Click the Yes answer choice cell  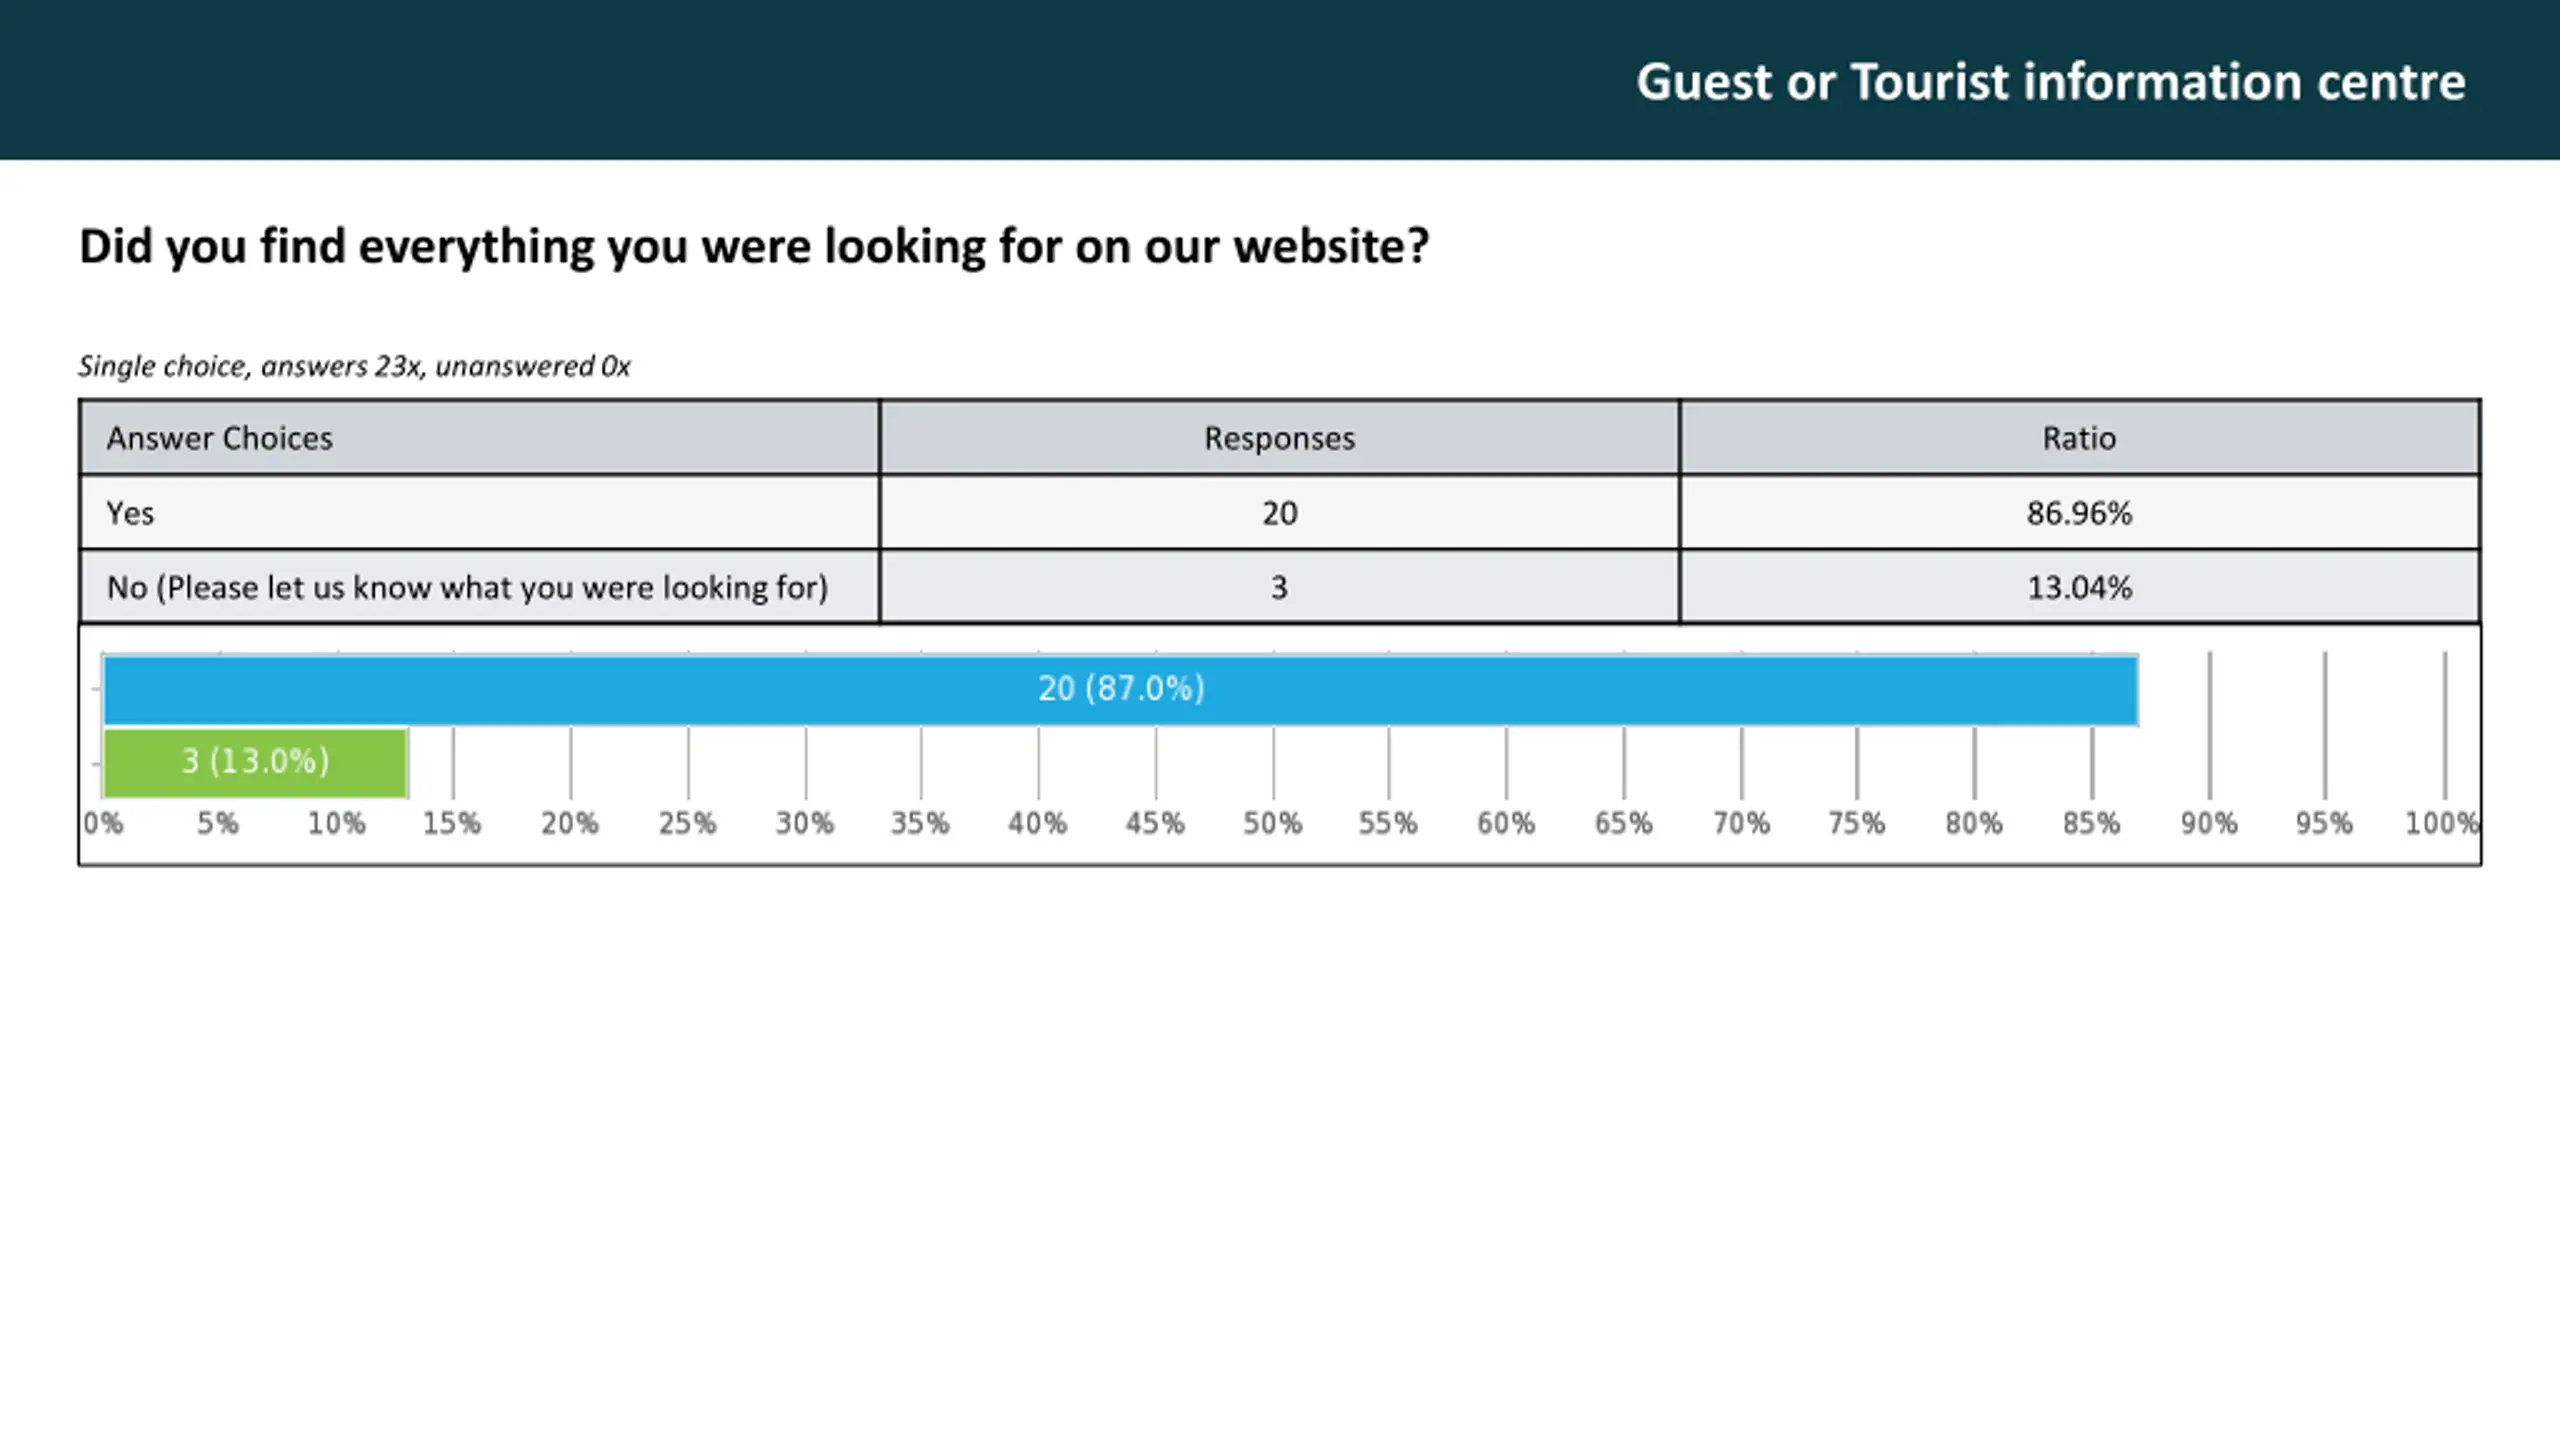pyautogui.click(x=480, y=513)
